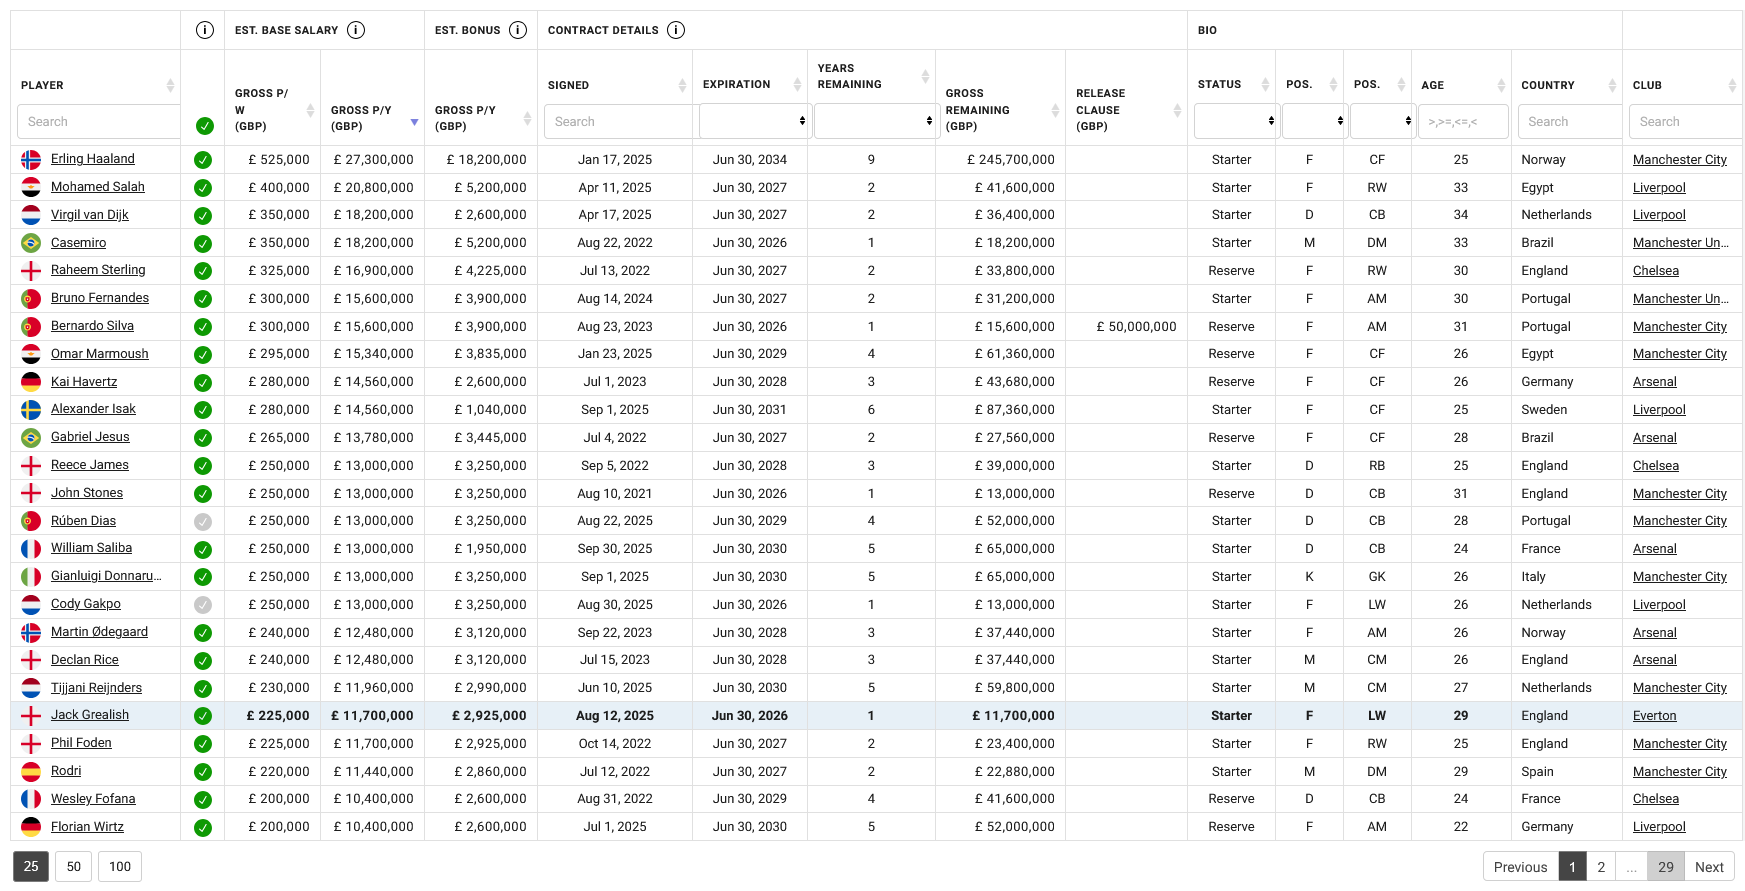Show 50 rows per page
Viewport: 1745px width, 891px height.
74,866
